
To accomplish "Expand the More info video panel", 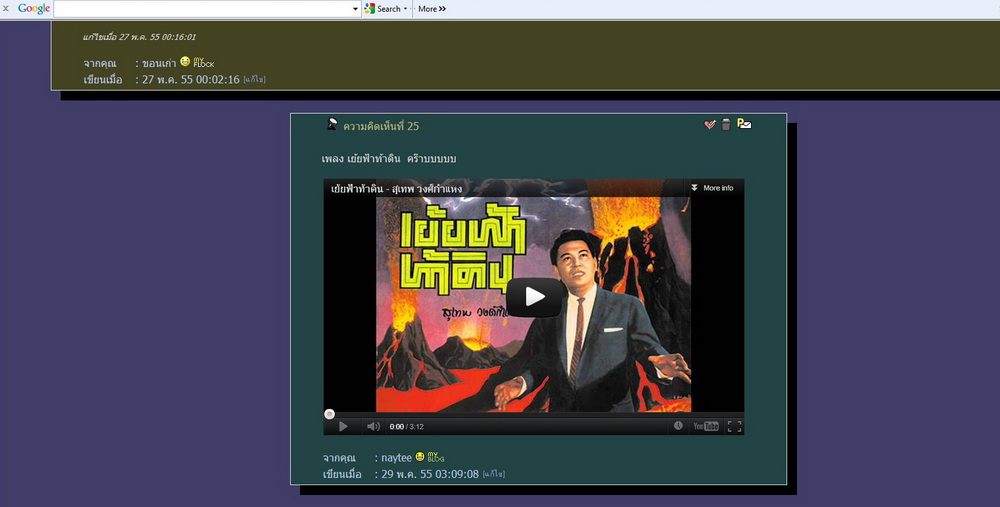I will [x=712, y=188].
